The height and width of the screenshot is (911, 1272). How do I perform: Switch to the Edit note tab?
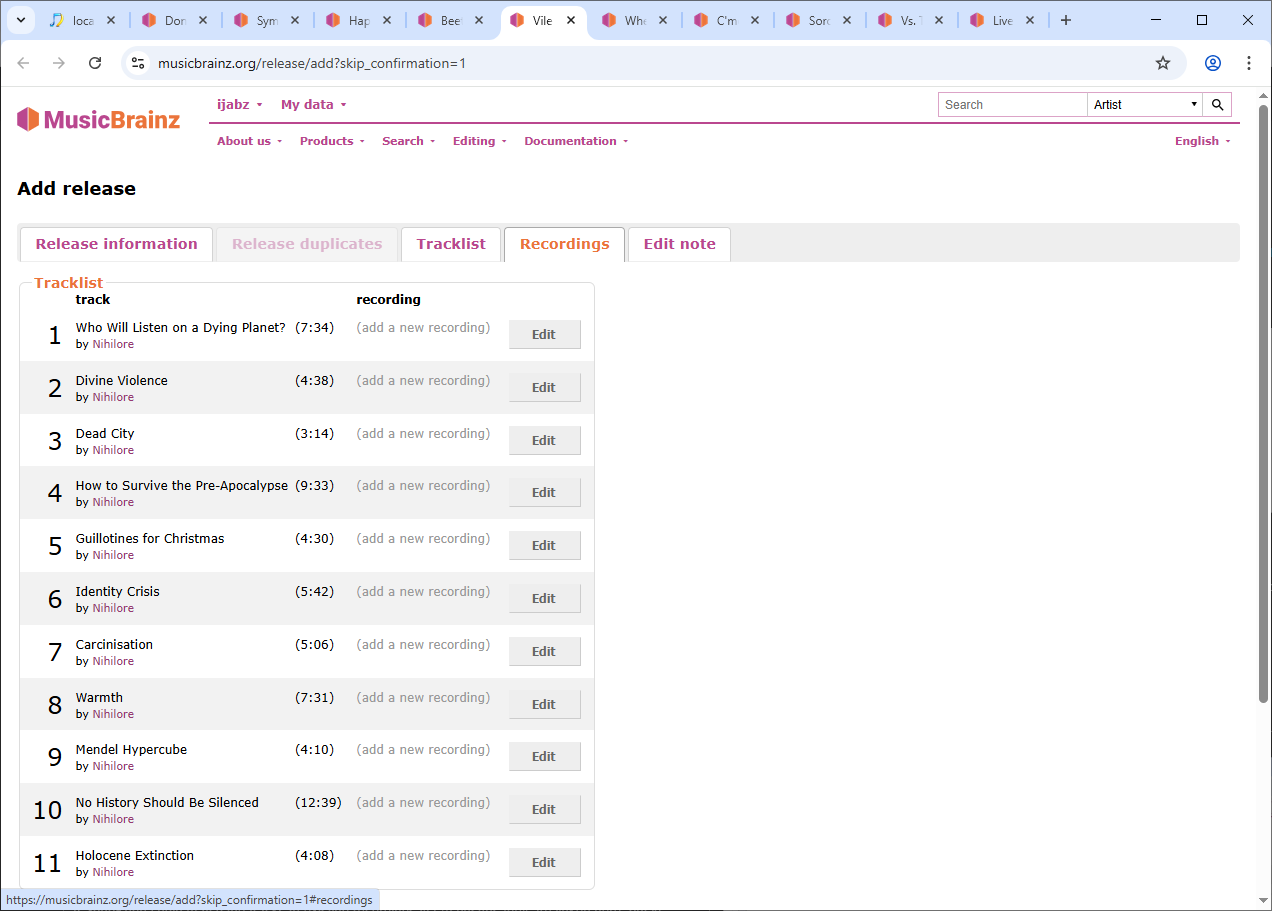[x=680, y=244]
